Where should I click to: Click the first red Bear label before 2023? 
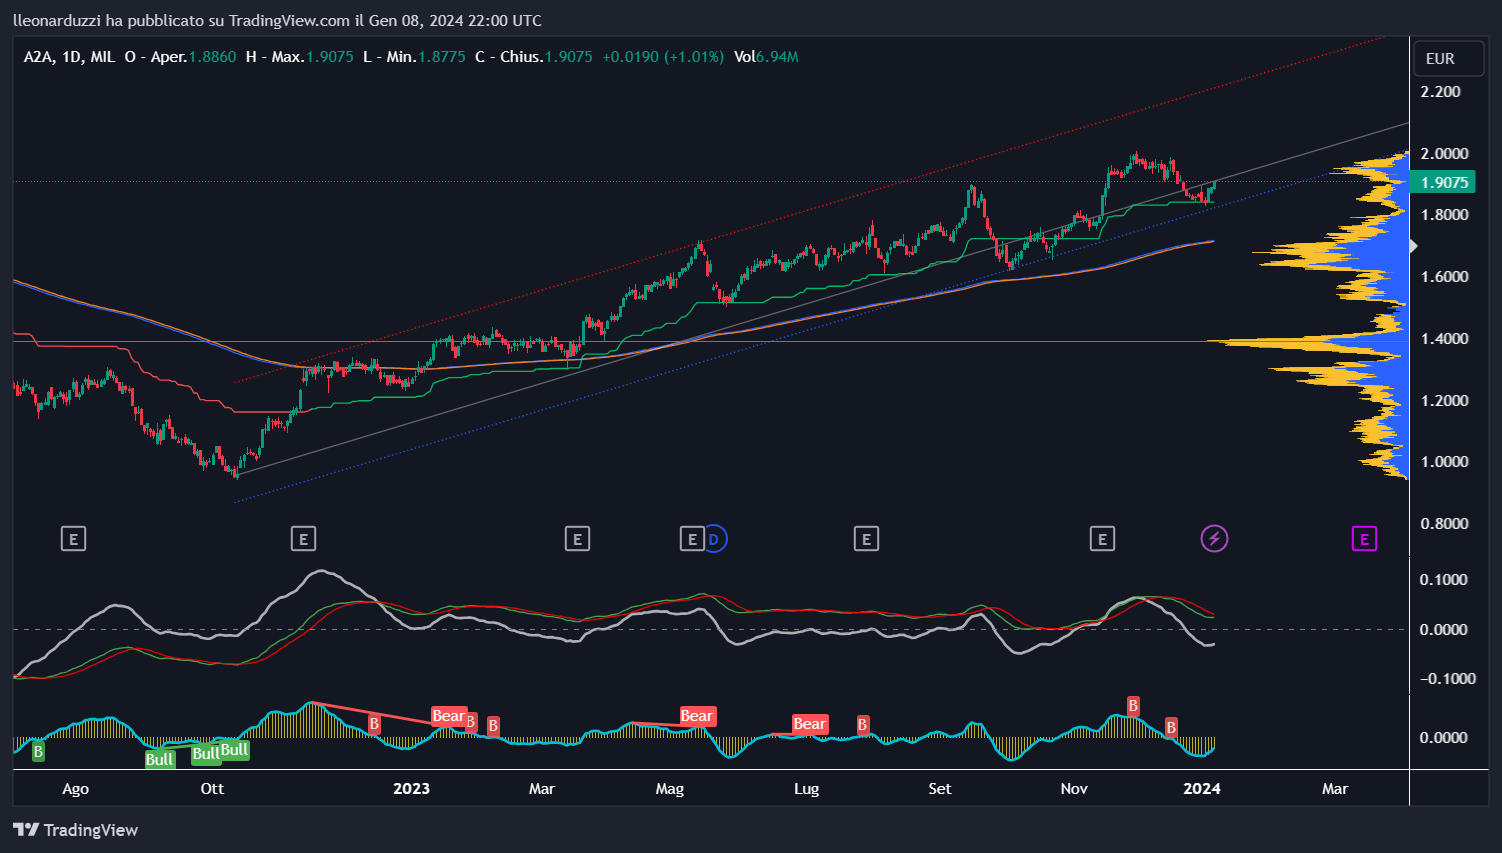448,716
